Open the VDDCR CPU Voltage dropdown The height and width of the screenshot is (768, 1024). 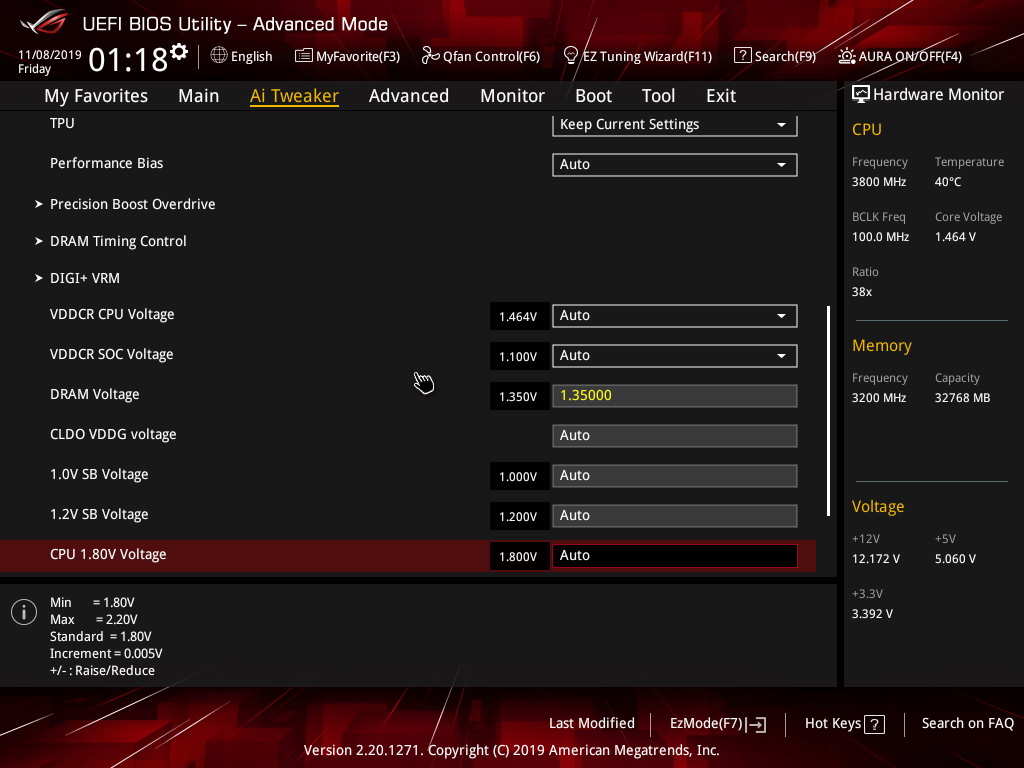coord(675,315)
